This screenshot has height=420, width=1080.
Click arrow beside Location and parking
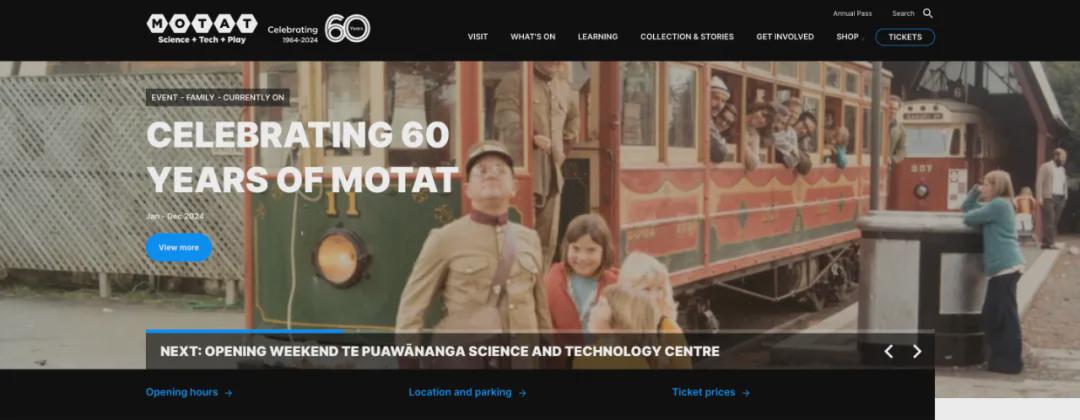click(522, 393)
